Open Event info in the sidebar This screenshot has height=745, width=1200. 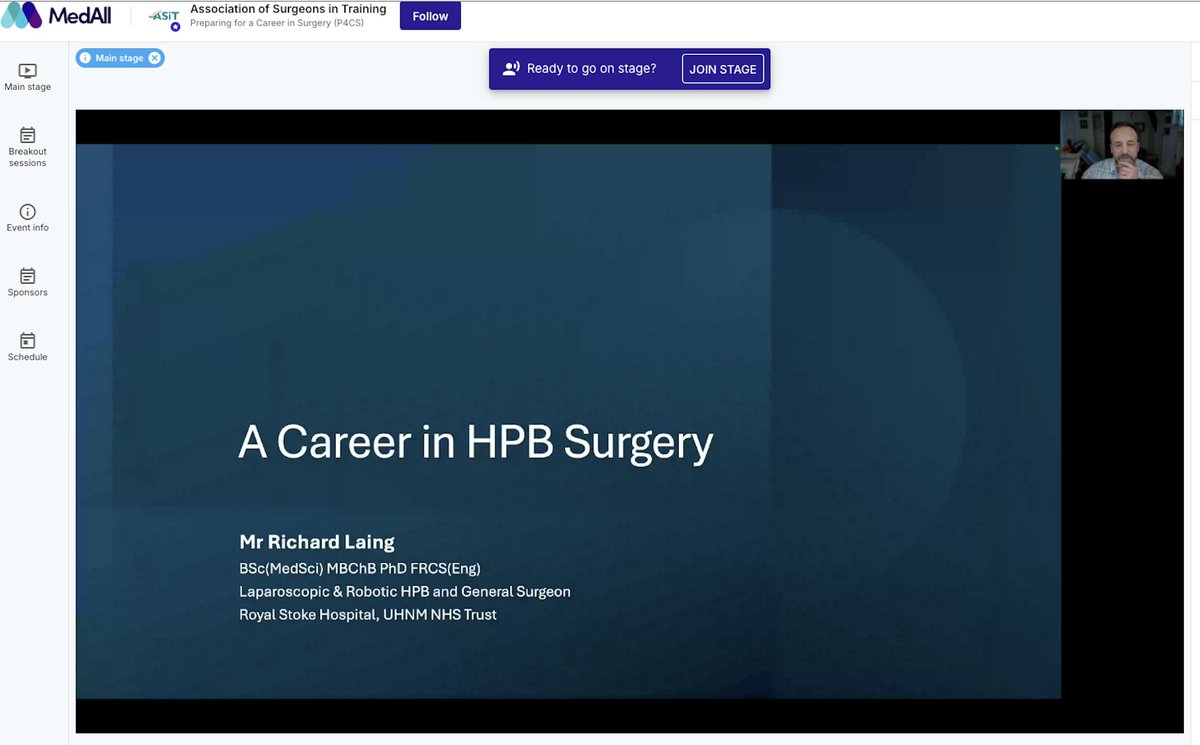[x=28, y=218]
